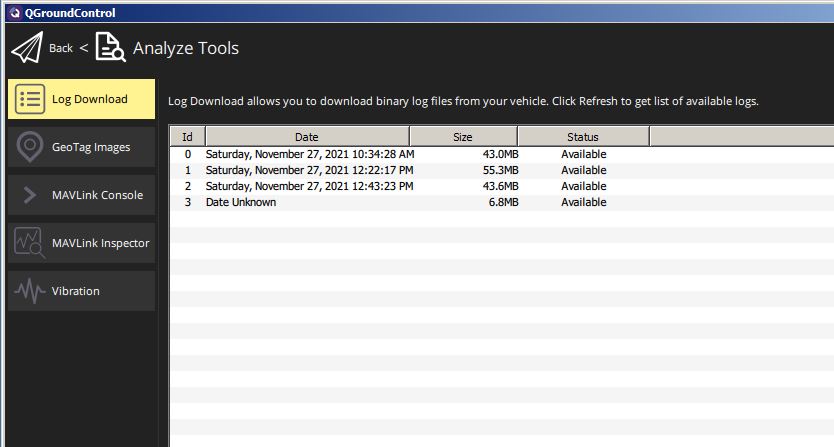Open the Vibration page
Screen dimensions: 834x447
(81, 291)
